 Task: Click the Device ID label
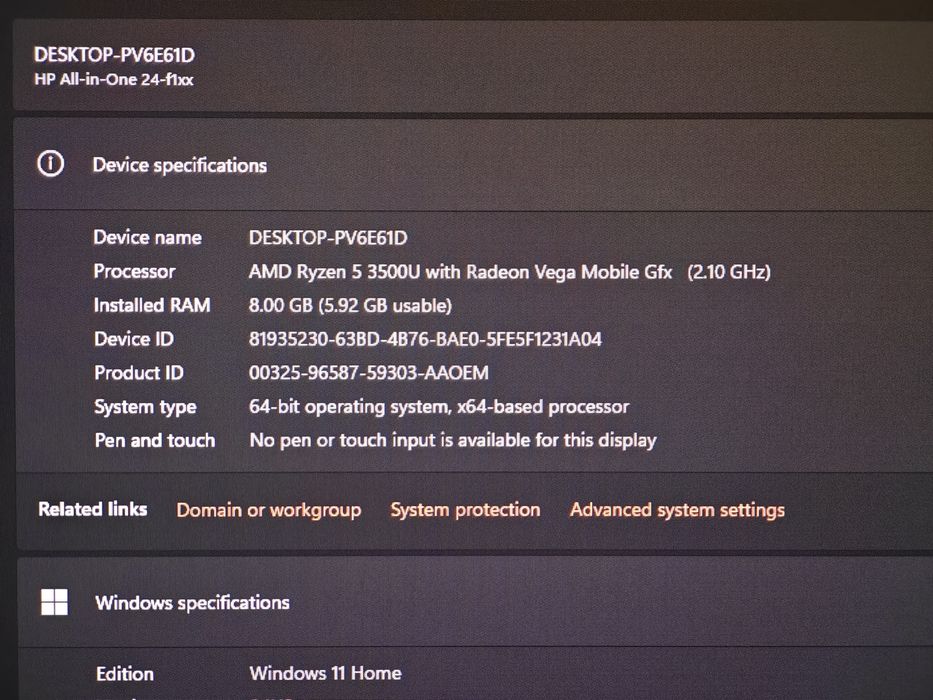pos(134,339)
